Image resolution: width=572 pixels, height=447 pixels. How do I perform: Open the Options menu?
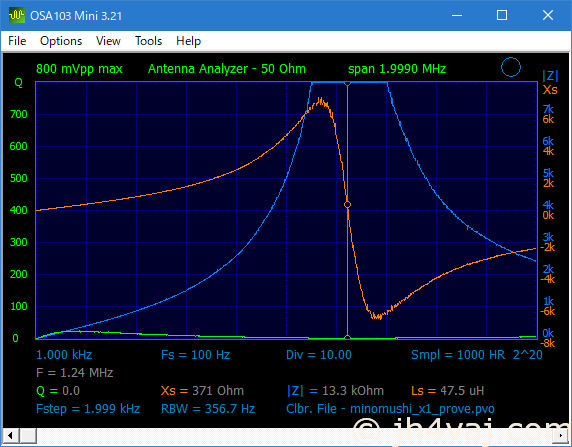pos(61,41)
